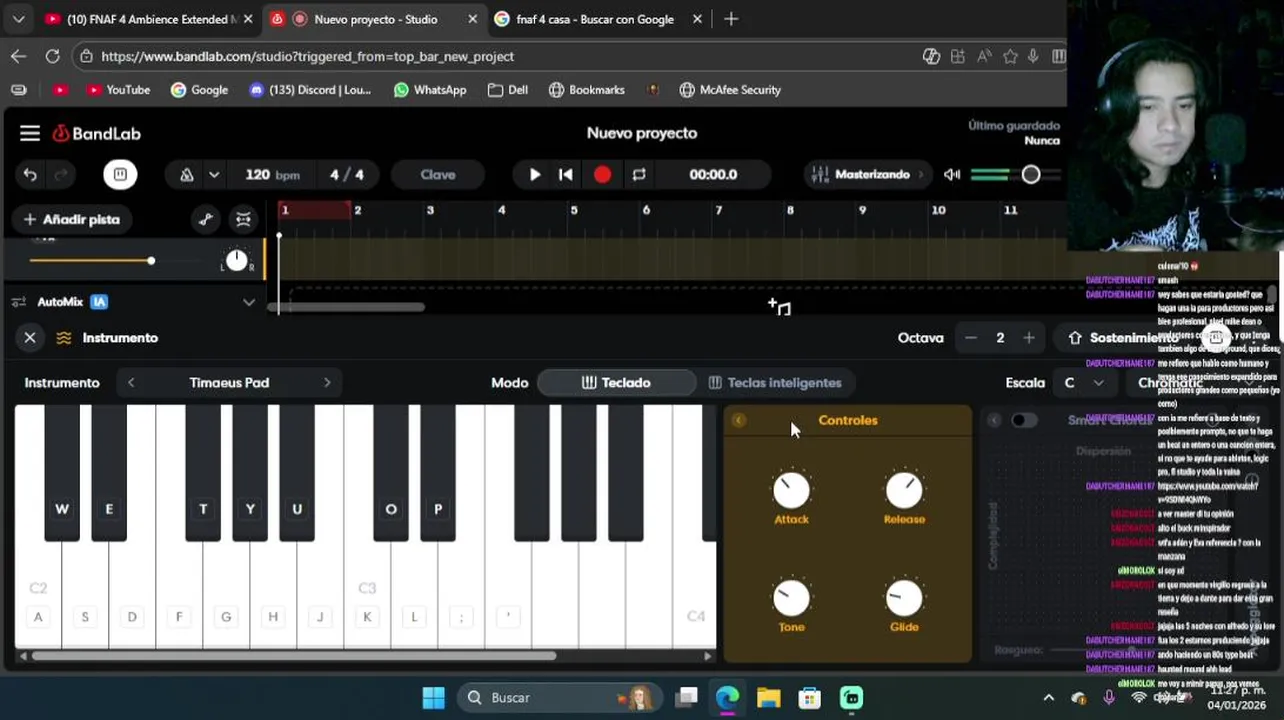
Task: Adjust the master volume slider knob
Action: [1031, 175]
